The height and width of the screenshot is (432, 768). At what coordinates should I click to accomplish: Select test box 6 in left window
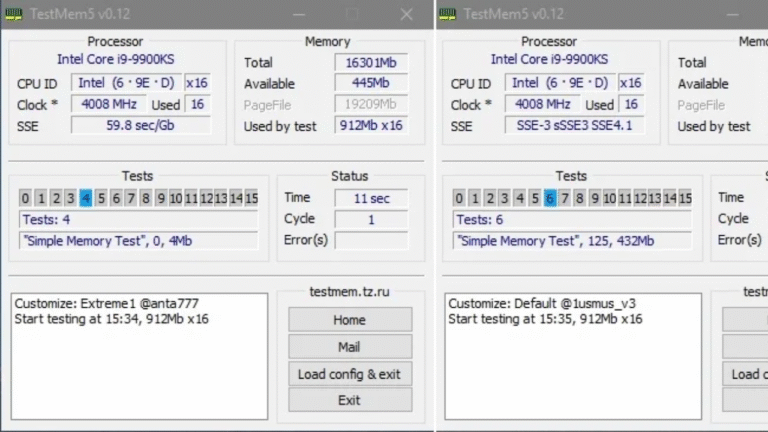[x=116, y=198]
